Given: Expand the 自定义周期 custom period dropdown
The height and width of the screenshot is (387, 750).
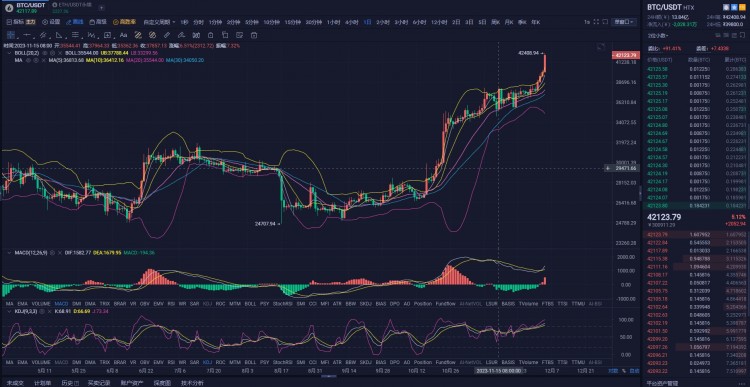Looking at the screenshot, I should (159, 22).
